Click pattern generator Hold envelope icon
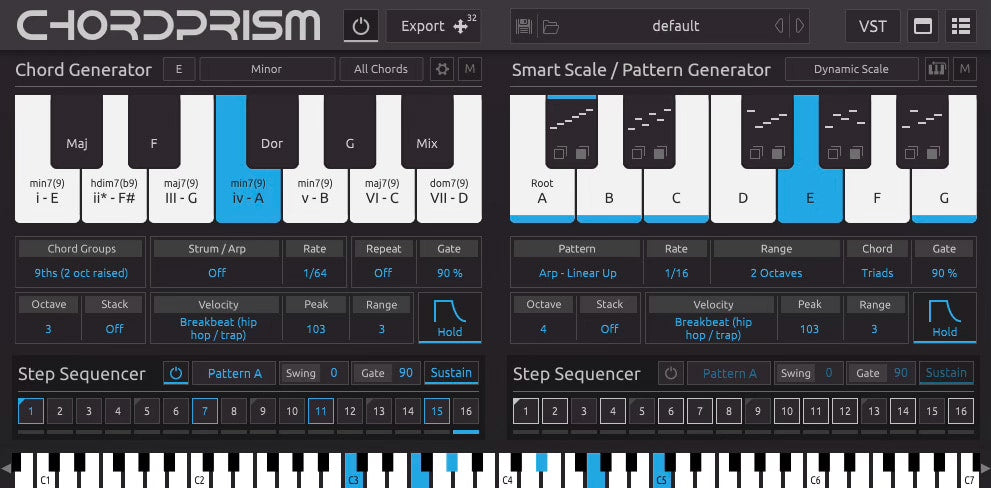The width and height of the screenshot is (991, 488). point(944,317)
